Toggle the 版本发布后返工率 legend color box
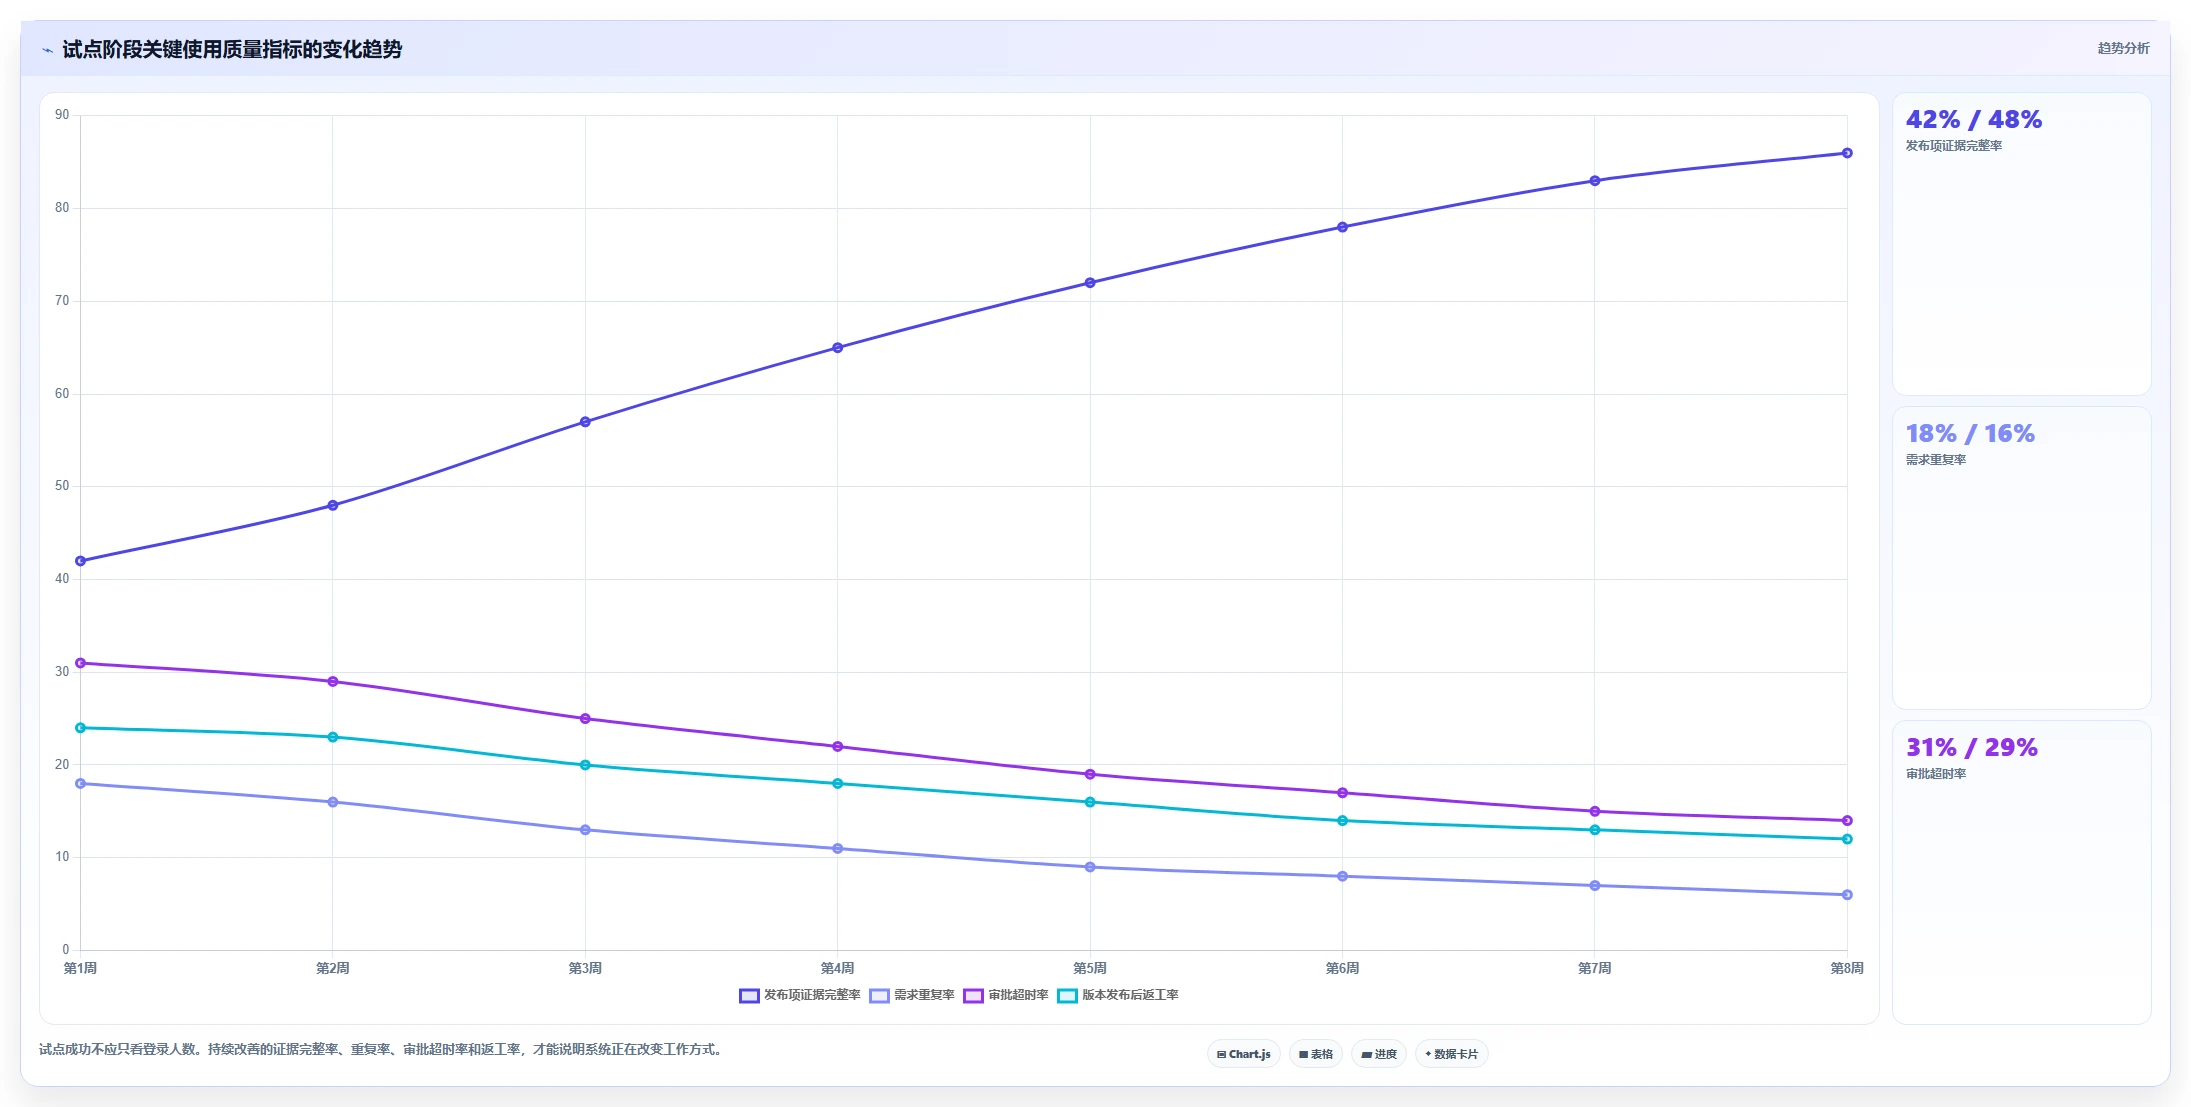Screen dimensions: 2191x1107 click(1067, 996)
